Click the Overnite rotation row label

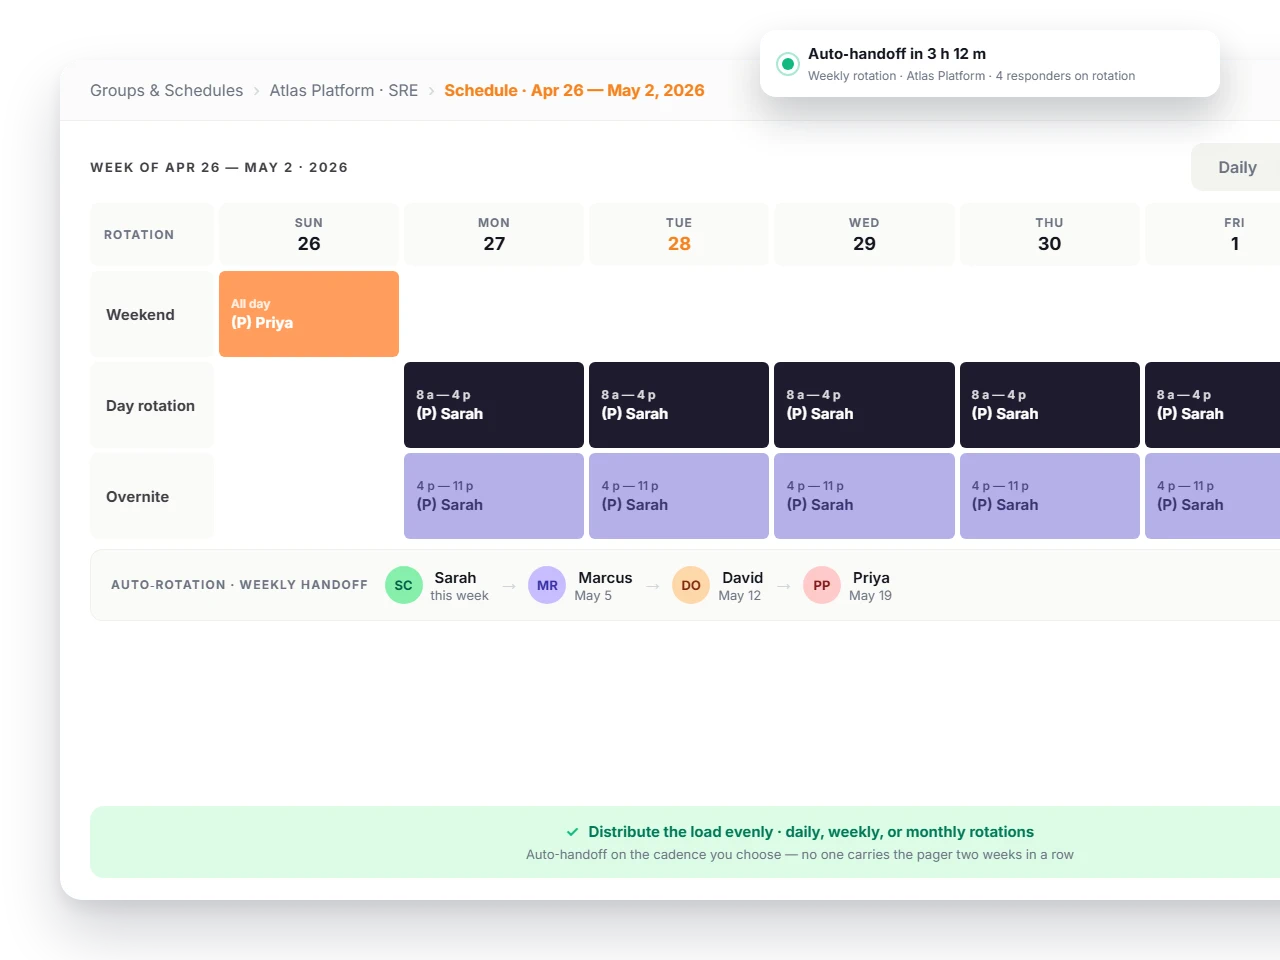pyautogui.click(x=152, y=496)
